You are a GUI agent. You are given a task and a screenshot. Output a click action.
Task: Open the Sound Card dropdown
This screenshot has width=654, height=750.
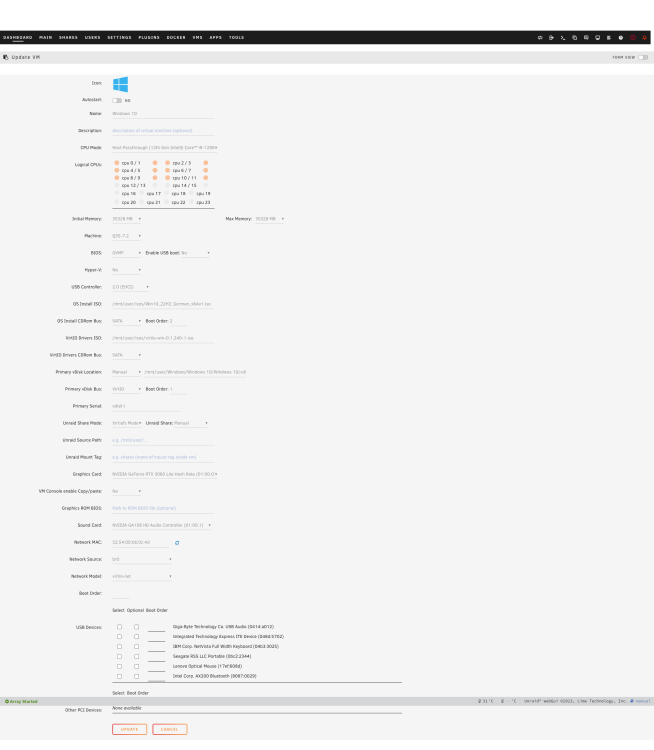162,525
